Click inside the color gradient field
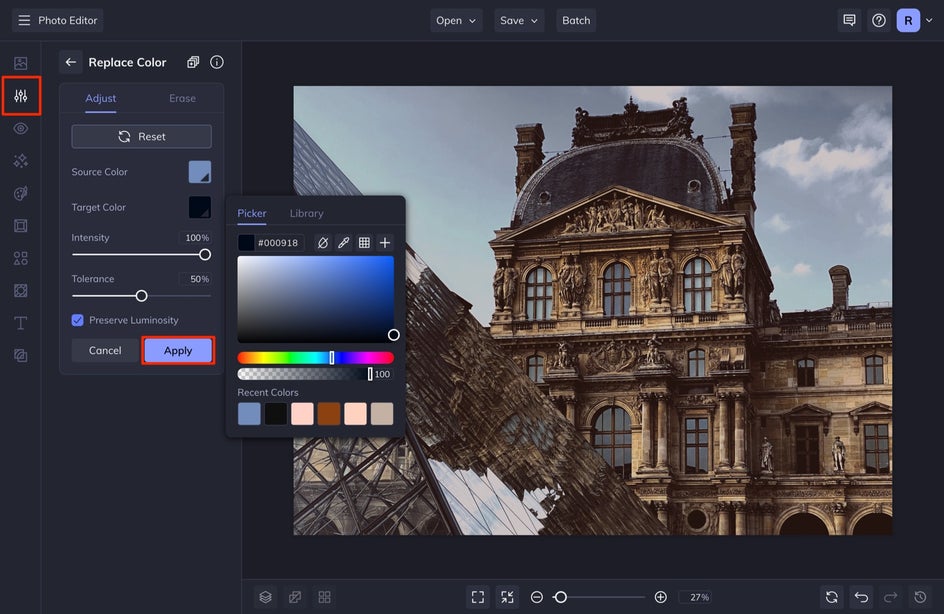The width and height of the screenshot is (944, 614). pos(315,299)
